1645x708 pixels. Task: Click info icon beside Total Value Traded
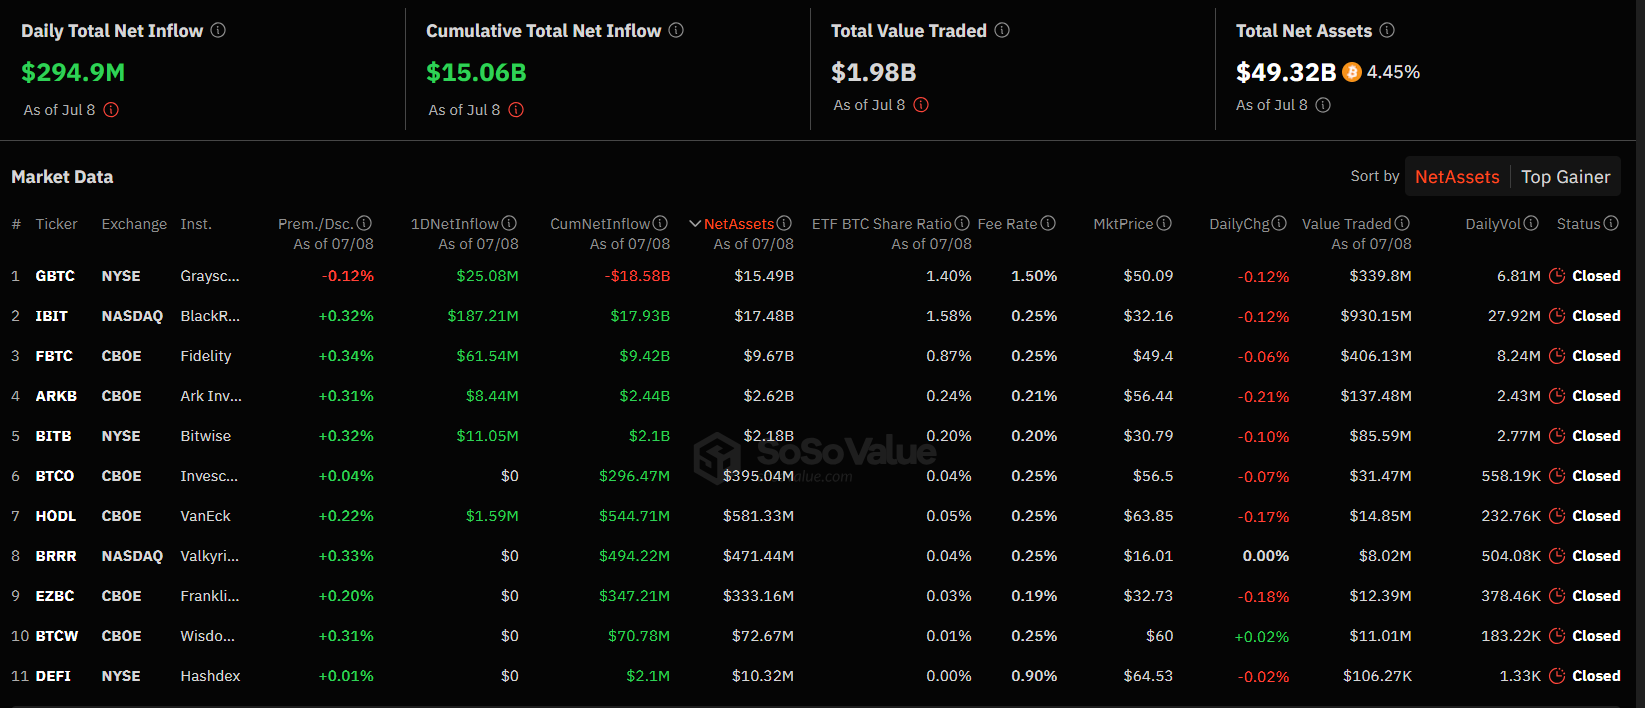click(x=1002, y=30)
